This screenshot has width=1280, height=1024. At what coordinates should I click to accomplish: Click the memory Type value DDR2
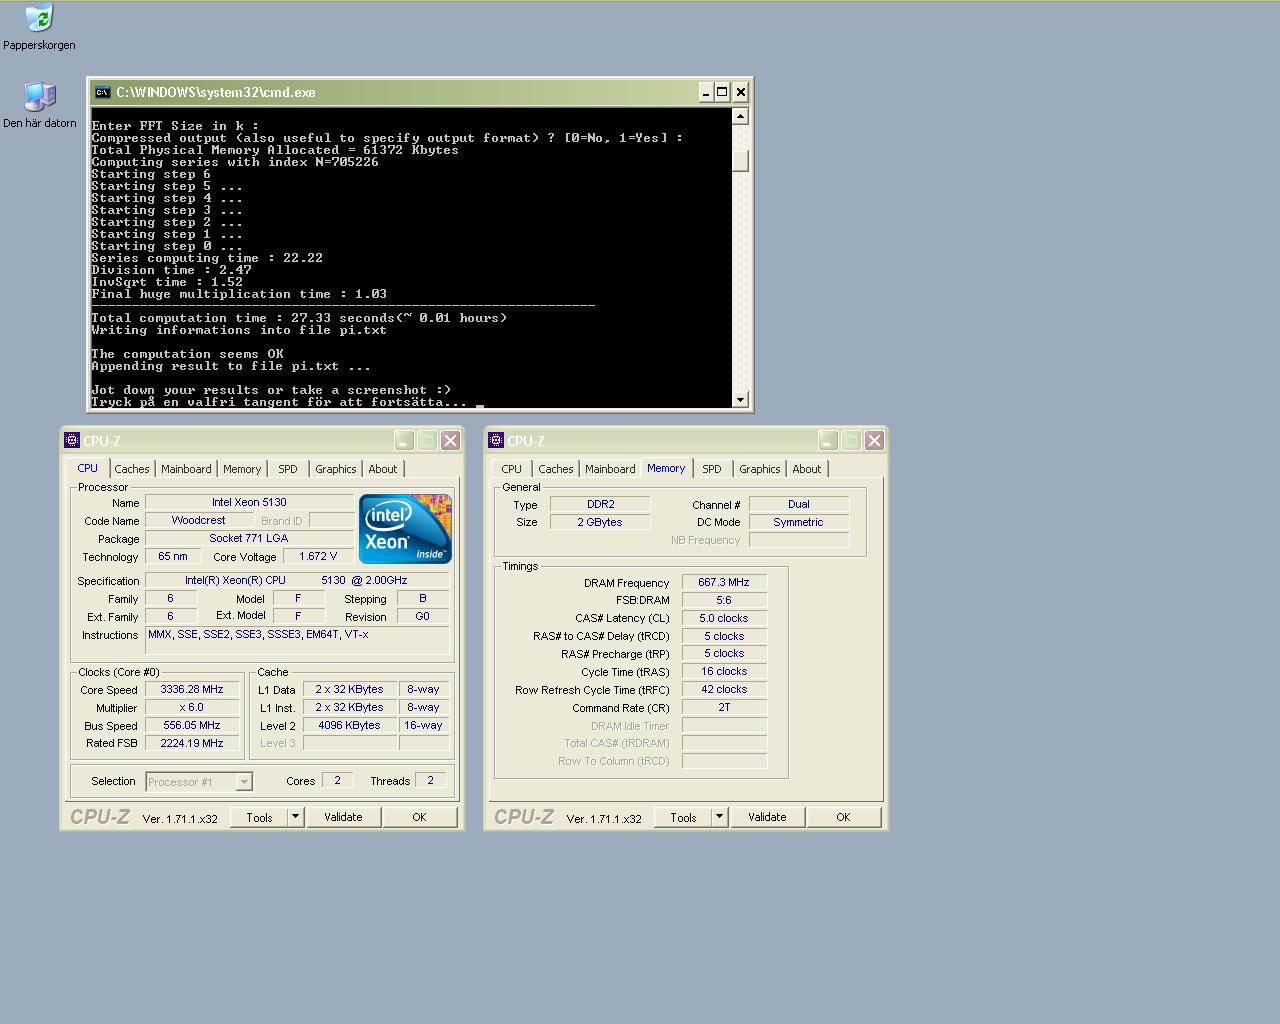(x=600, y=504)
